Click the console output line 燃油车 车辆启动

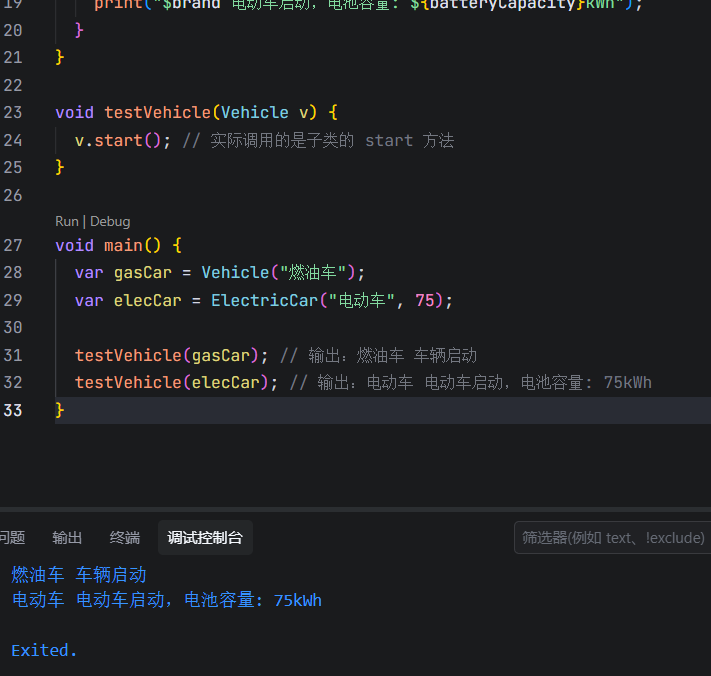[79, 575]
